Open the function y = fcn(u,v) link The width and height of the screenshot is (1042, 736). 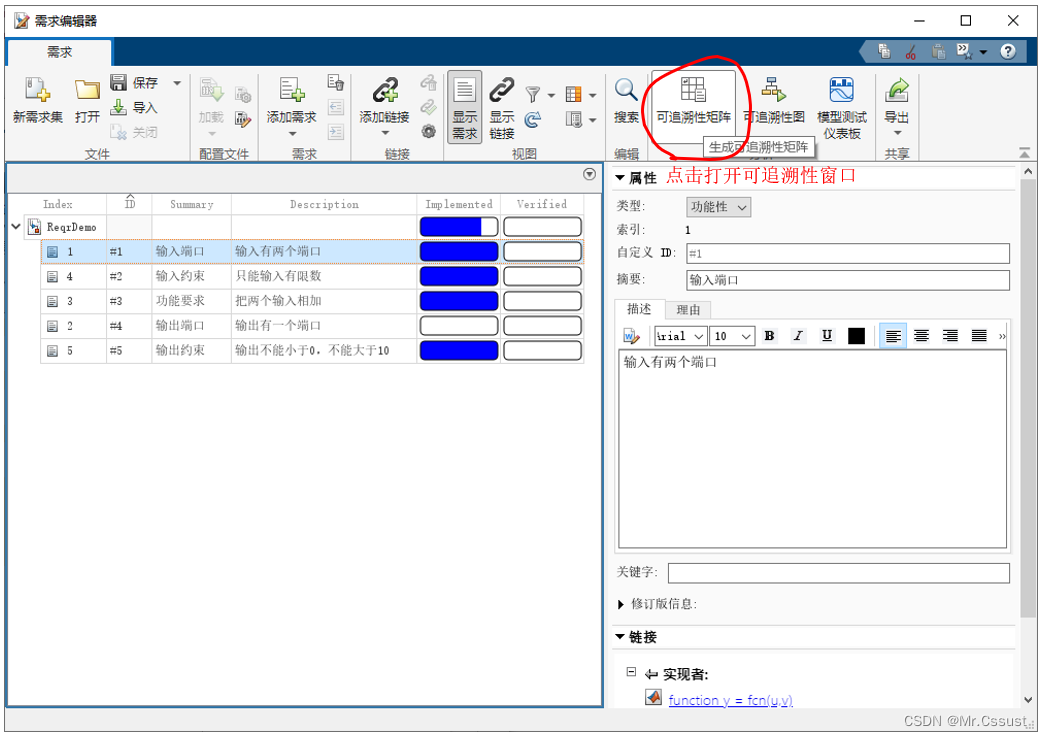pos(730,700)
